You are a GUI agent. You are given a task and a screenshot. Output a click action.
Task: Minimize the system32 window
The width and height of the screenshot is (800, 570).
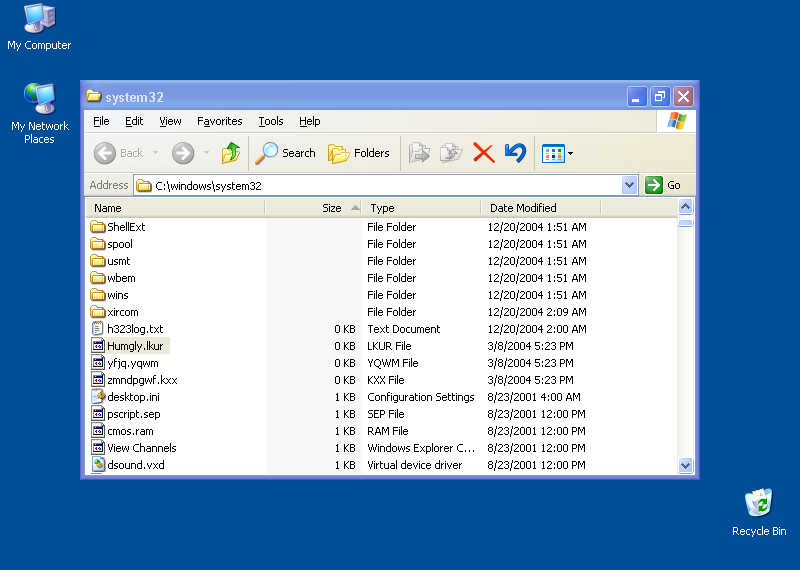[x=637, y=96]
